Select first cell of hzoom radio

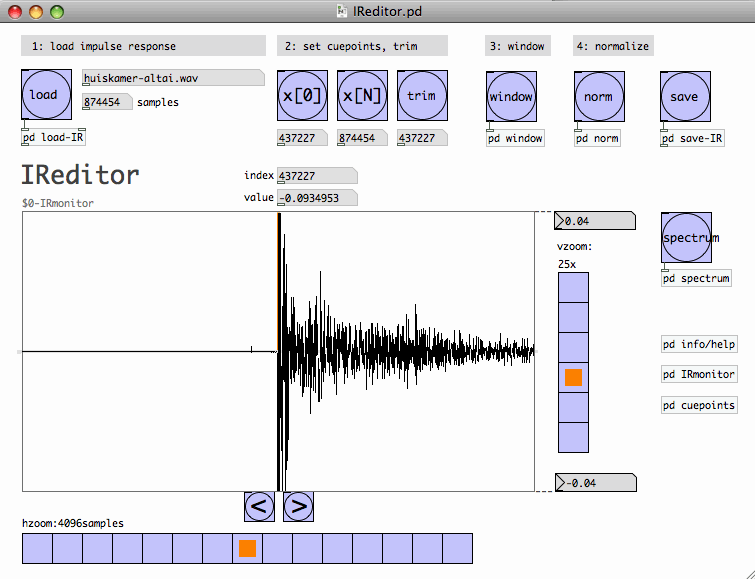click(x=37, y=548)
